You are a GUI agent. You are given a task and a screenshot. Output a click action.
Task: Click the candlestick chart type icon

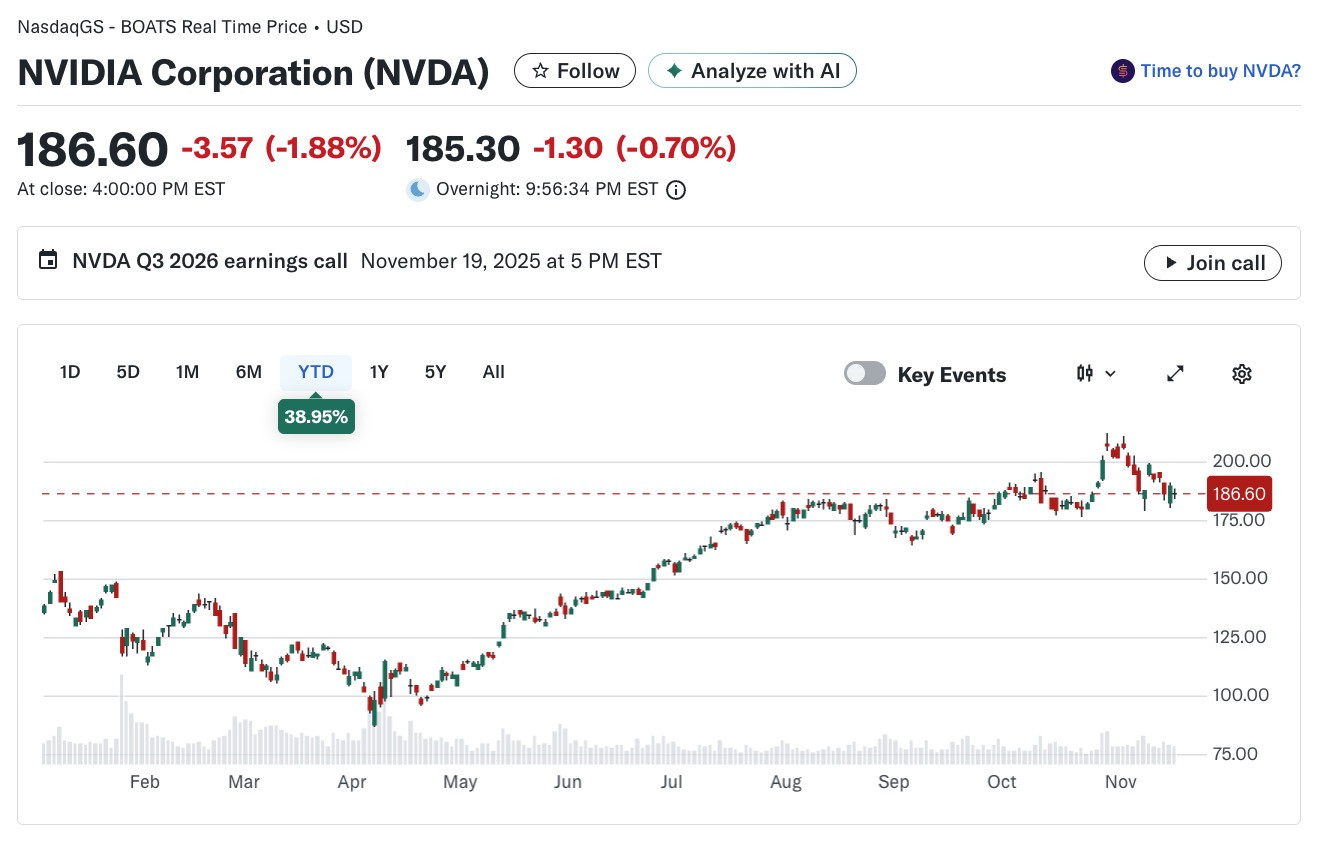1085,374
